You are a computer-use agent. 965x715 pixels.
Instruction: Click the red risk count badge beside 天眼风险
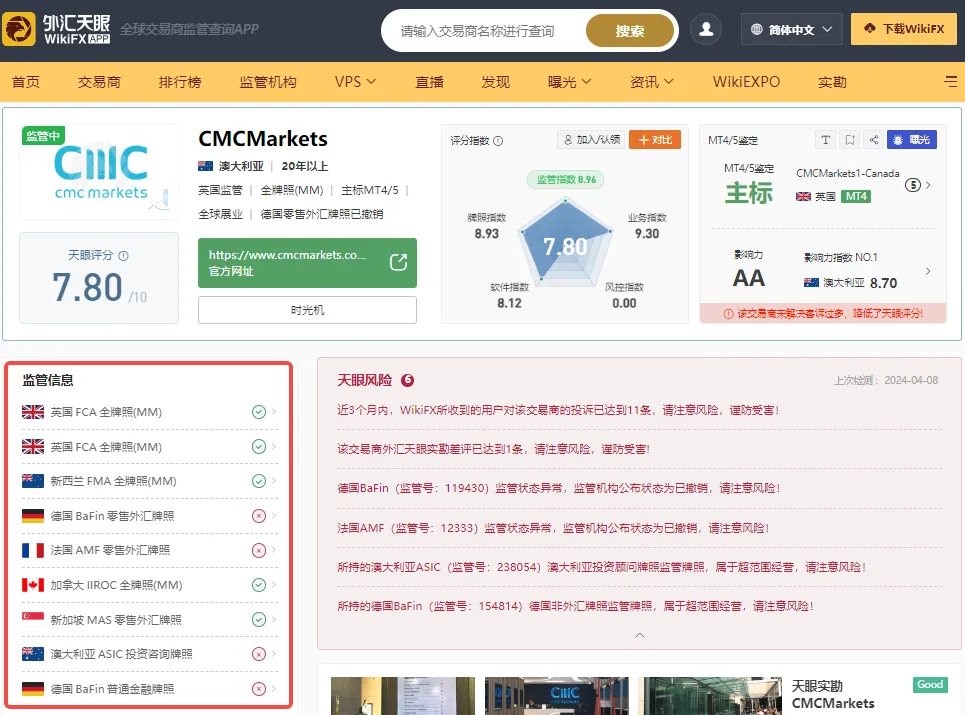coord(407,380)
